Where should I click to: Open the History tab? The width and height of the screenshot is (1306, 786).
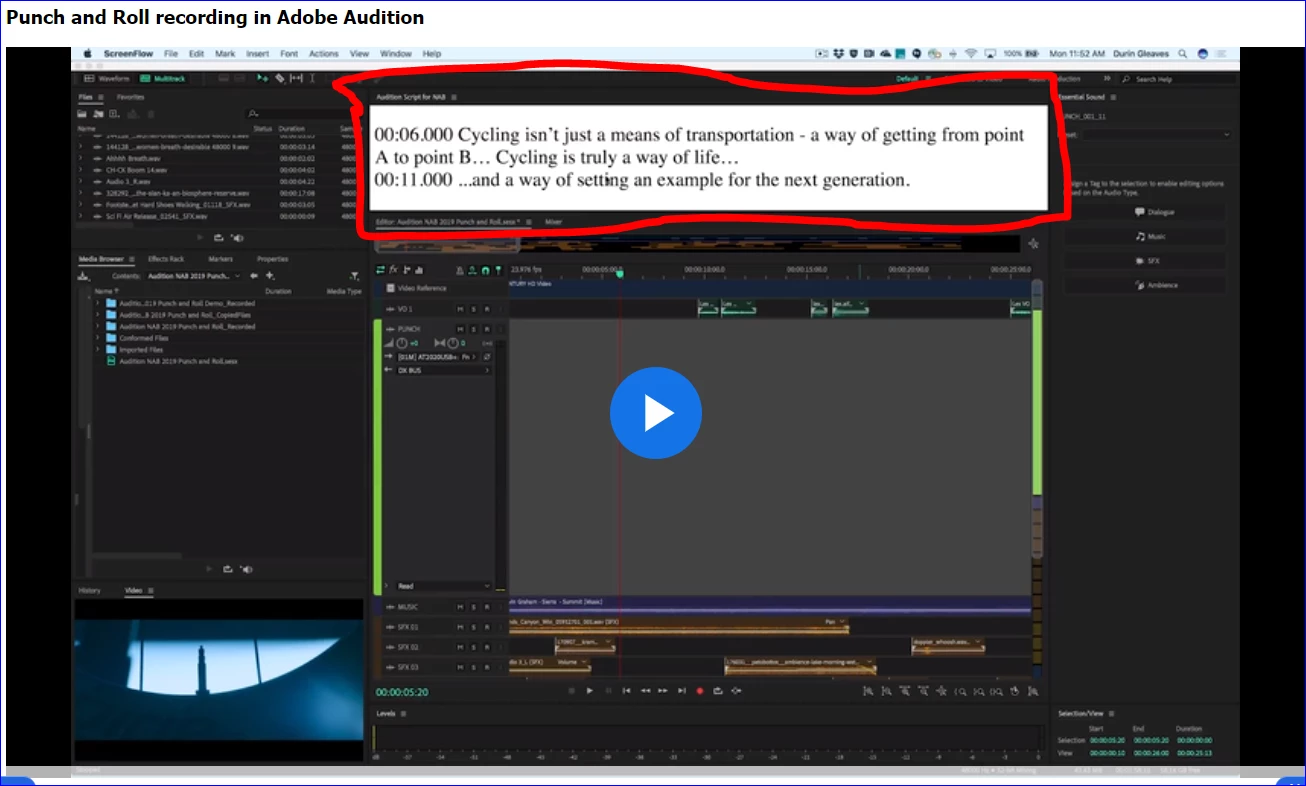click(x=90, y=590)
